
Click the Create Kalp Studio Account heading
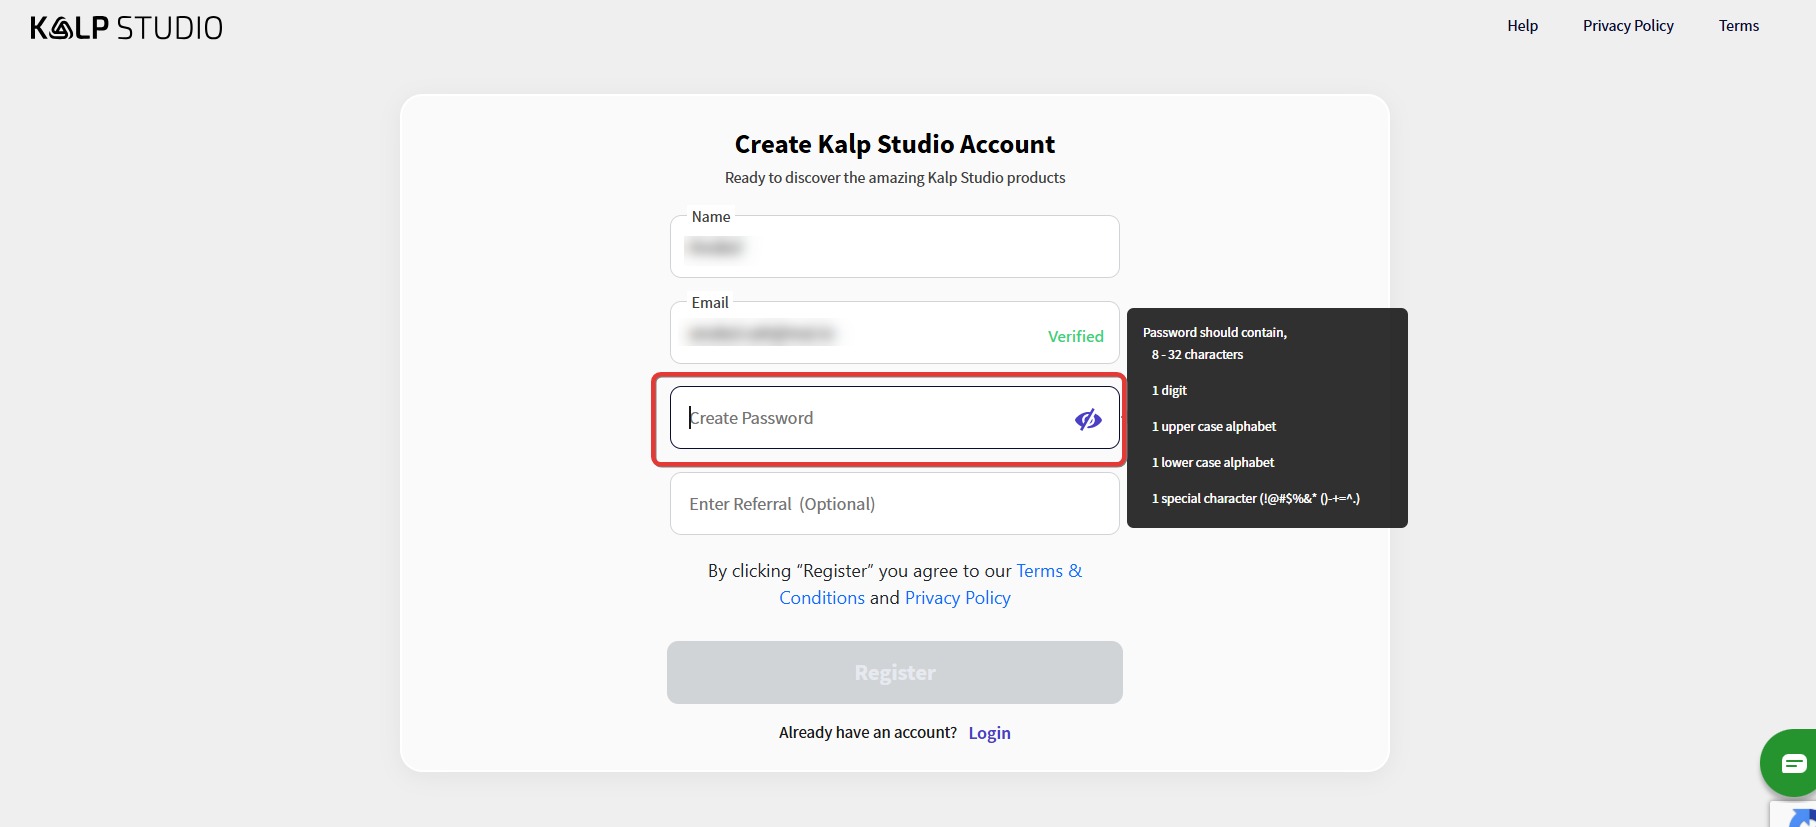pyautogui.click(x=894, y=145)
